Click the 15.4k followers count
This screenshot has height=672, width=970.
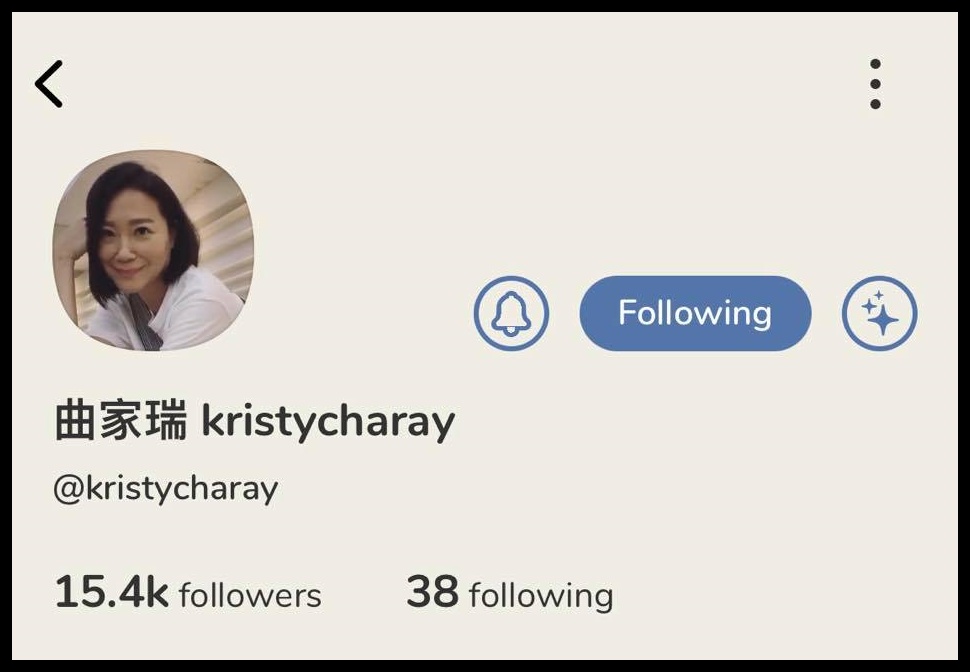(x=188, y=592)
